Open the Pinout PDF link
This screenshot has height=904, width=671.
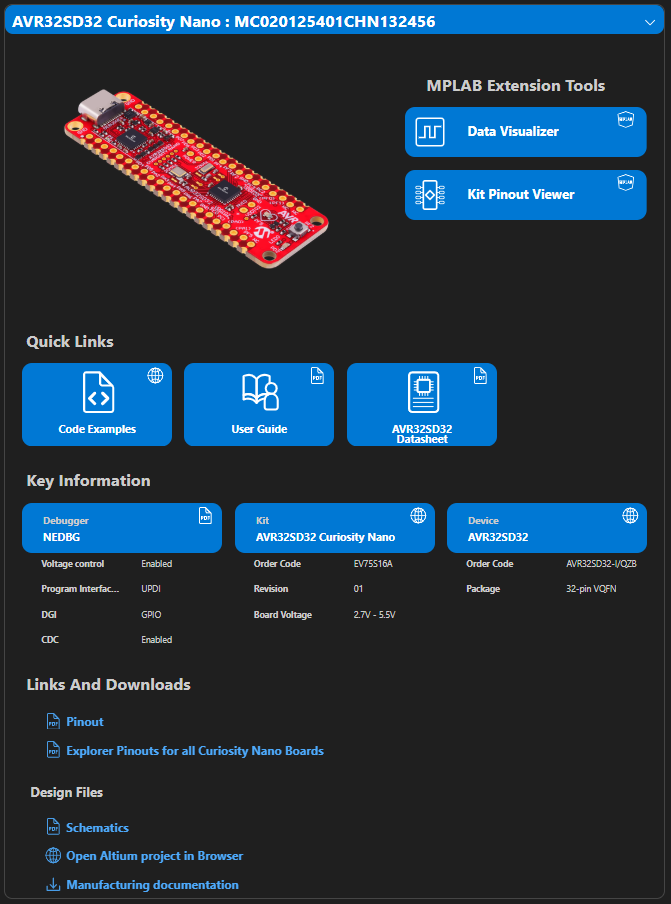coord(85,722)
